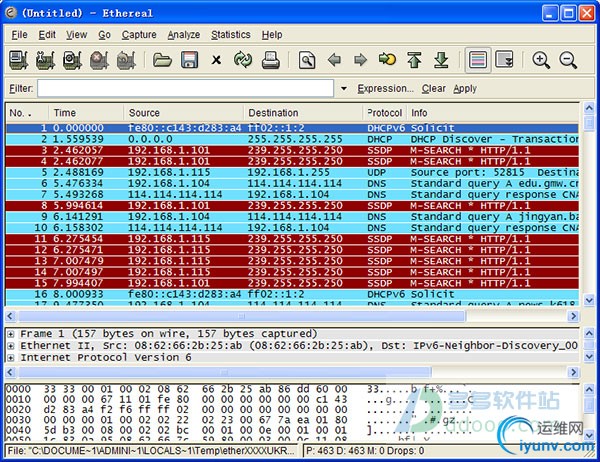Sort by the Protocol column header
The height and width of the screenshot is (462, 600).
(x=385, y=113)
